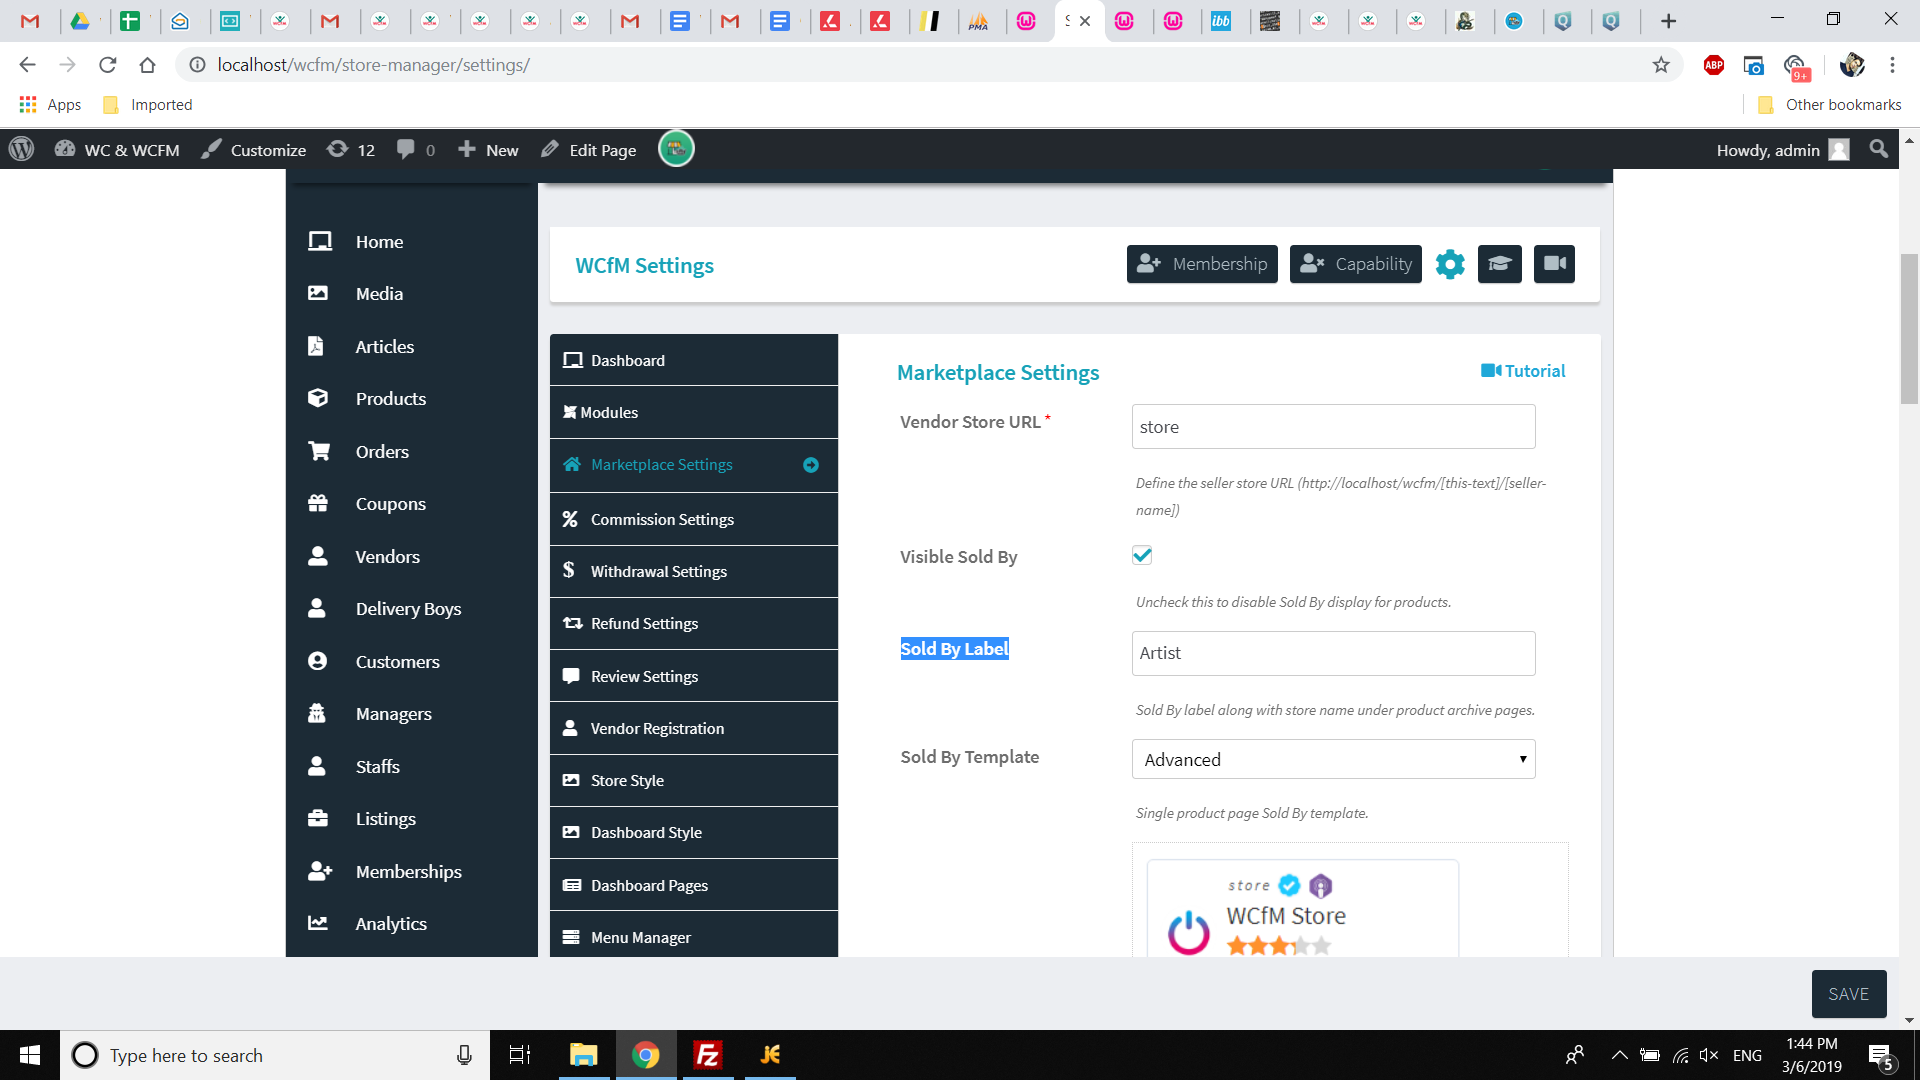Open the Dashboard Pages tab

[x=694, y=885]
